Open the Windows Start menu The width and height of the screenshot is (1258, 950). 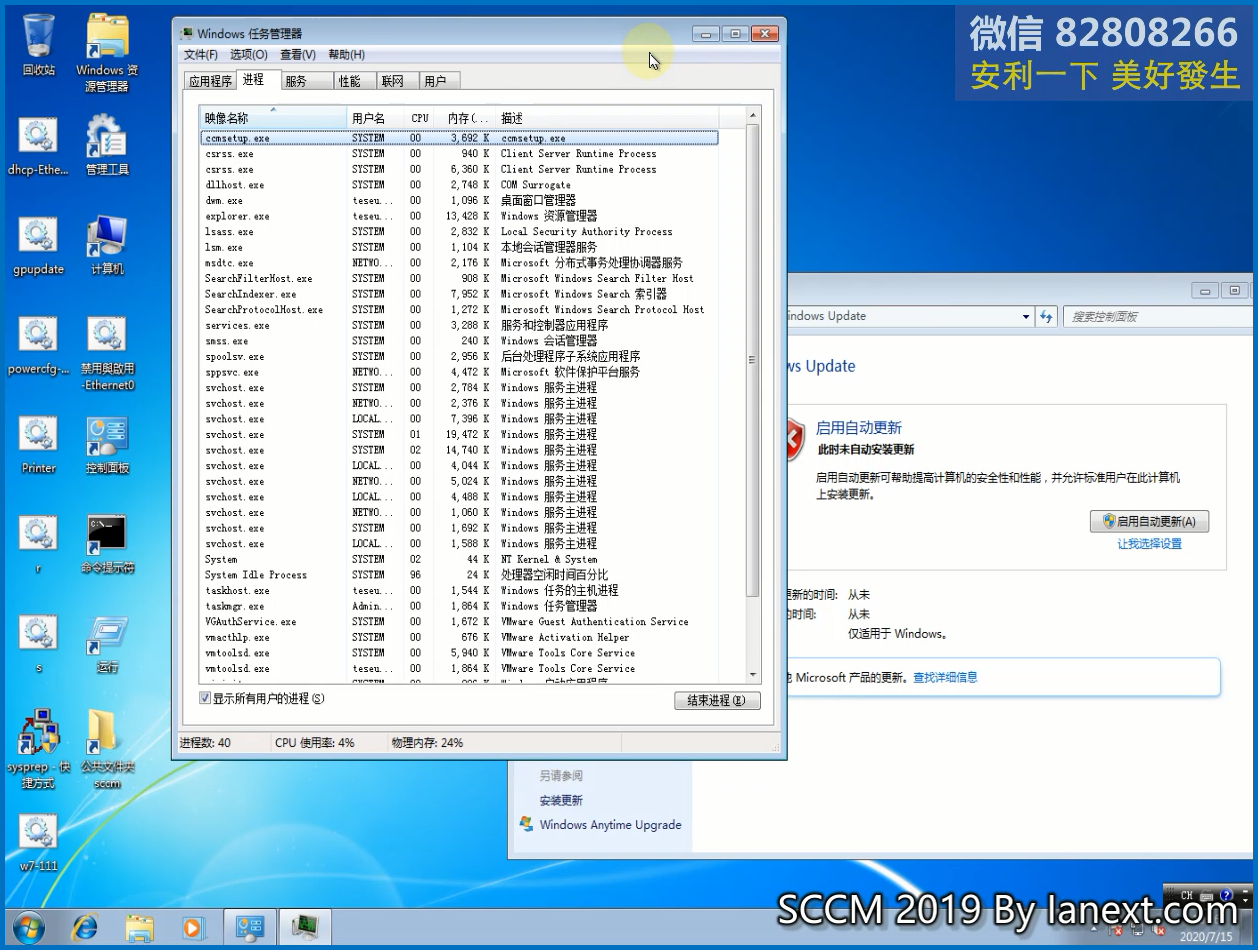tap(28, 928)
